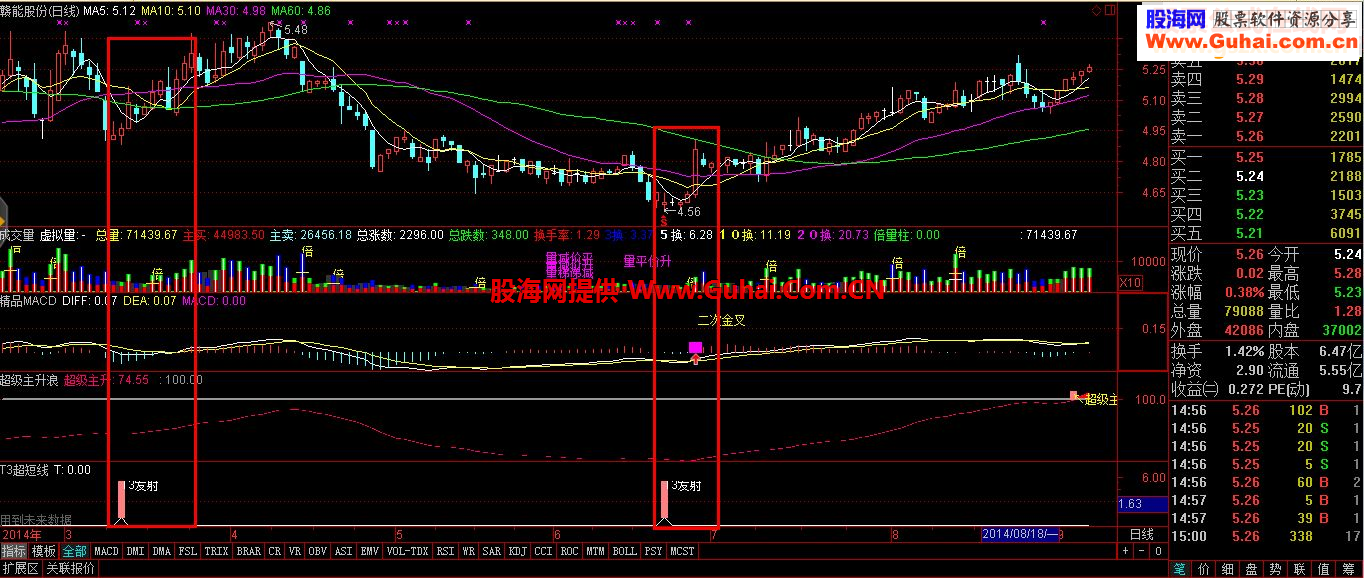Viewport: 1364px width, 578px height.
Task: Click the plus zoom button under 日线
Action: [1125, 551]
